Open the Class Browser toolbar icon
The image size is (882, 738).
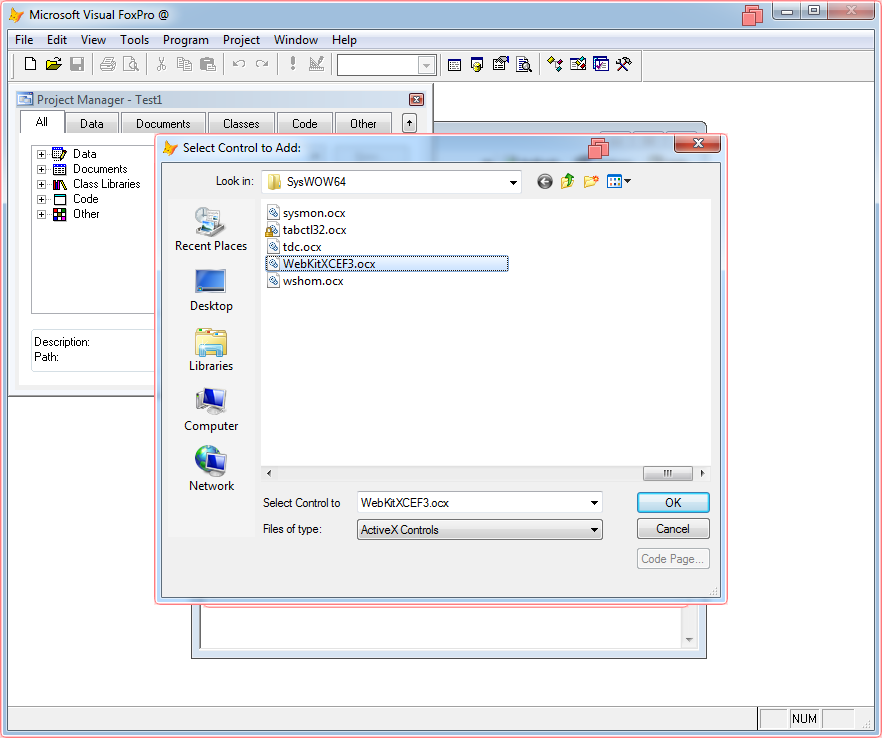click(x=555, y=64)
